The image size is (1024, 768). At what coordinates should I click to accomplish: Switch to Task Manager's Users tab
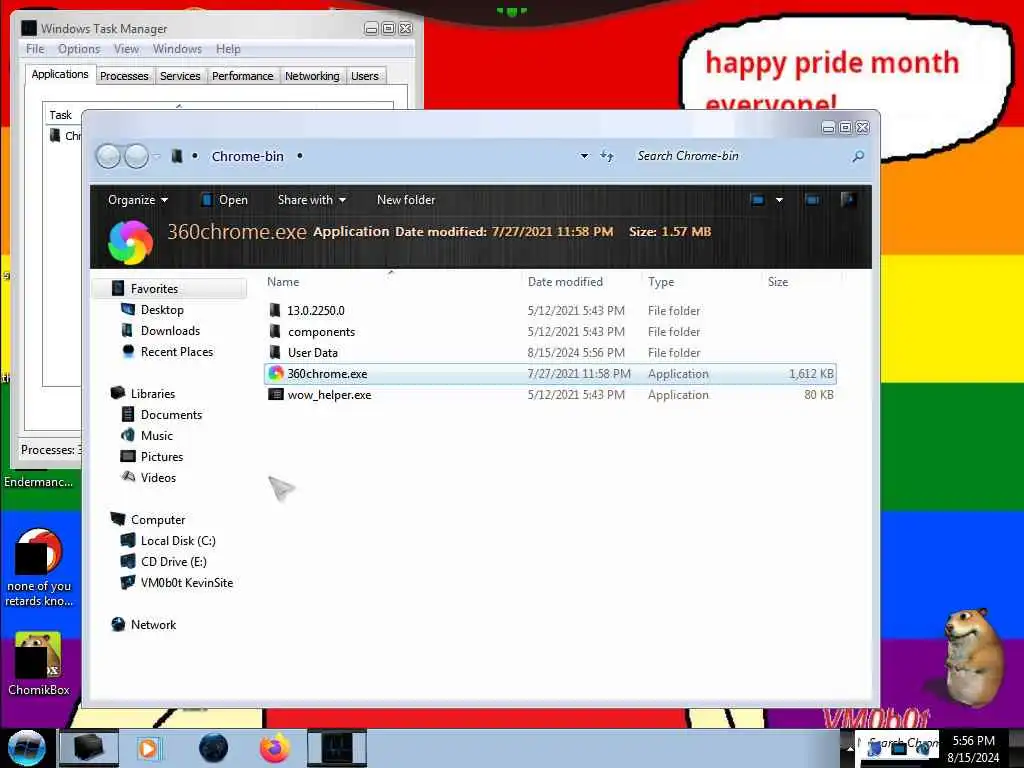pos(364,76)
